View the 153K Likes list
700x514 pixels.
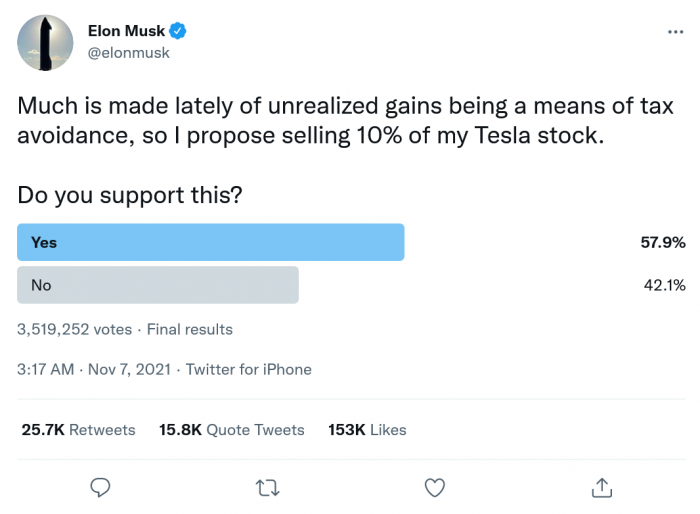coord(367,429)
